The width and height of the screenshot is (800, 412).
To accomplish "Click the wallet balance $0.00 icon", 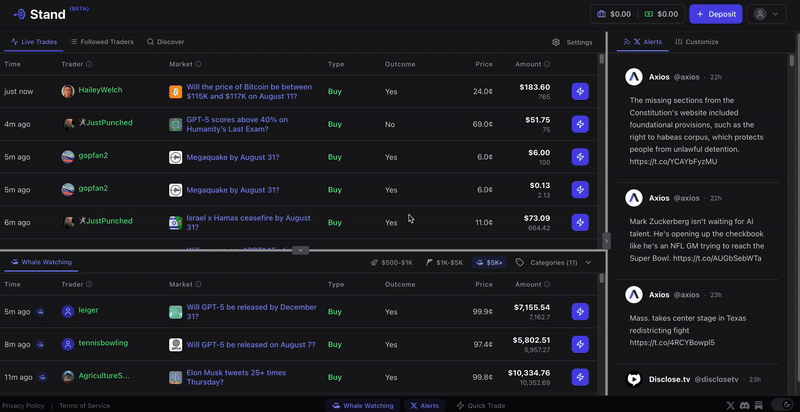I will [x=602, y=14].
